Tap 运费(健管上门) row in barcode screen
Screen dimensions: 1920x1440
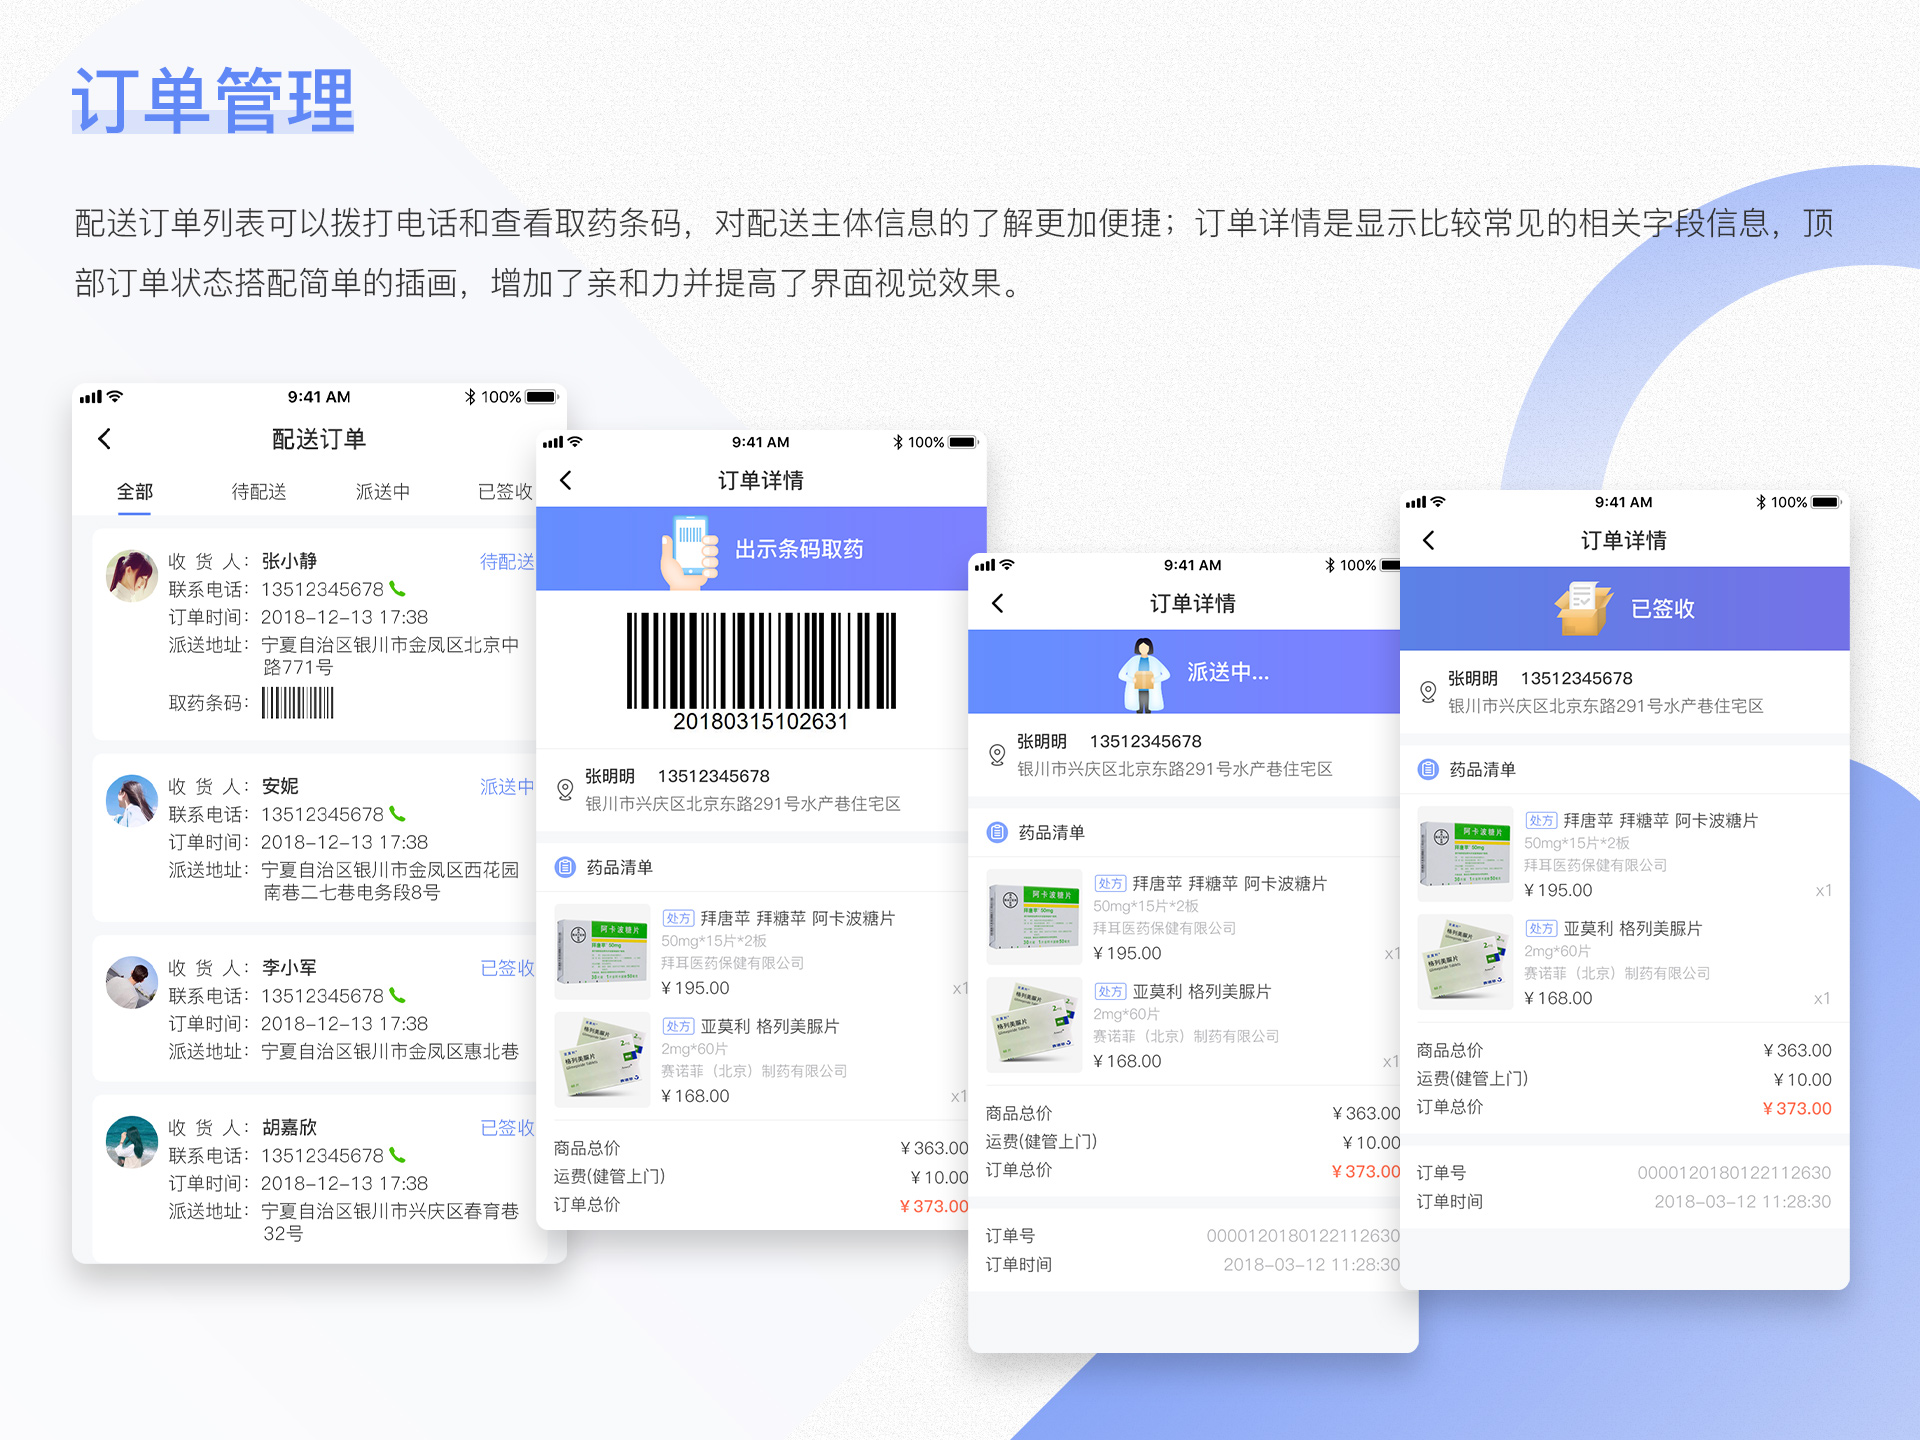pyautogui.click(x=761, y=1177)
